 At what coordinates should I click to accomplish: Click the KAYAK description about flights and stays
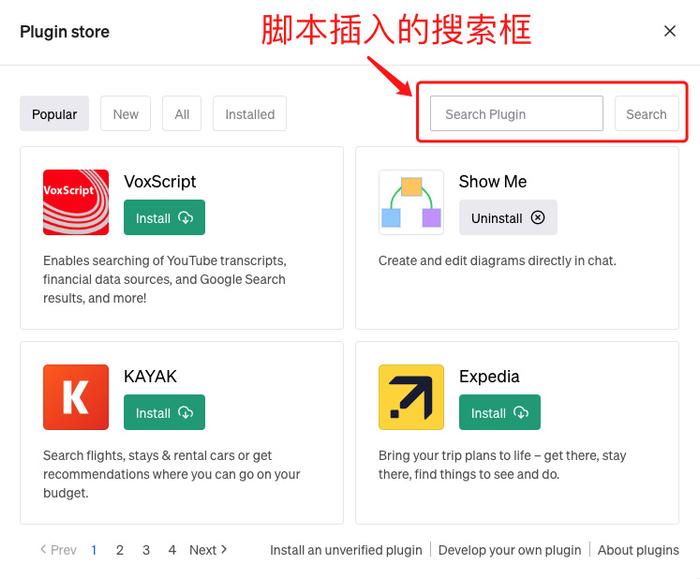click(x=171, y=474)
